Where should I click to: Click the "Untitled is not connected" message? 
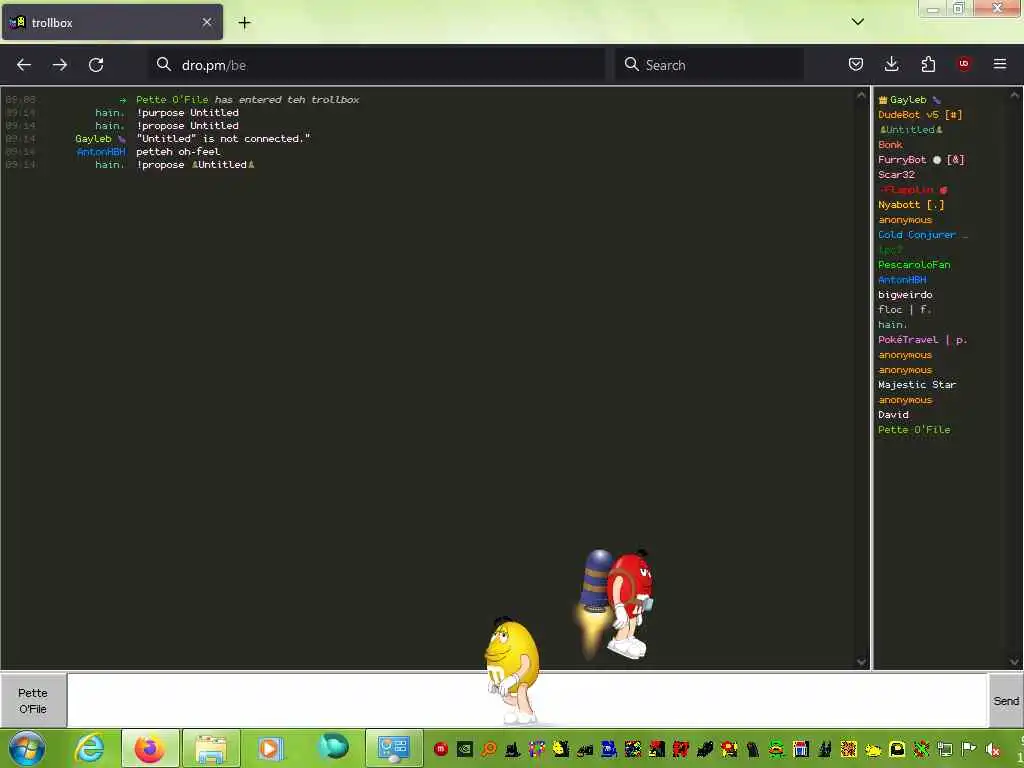pyautogui.click(x=223, y=139)
